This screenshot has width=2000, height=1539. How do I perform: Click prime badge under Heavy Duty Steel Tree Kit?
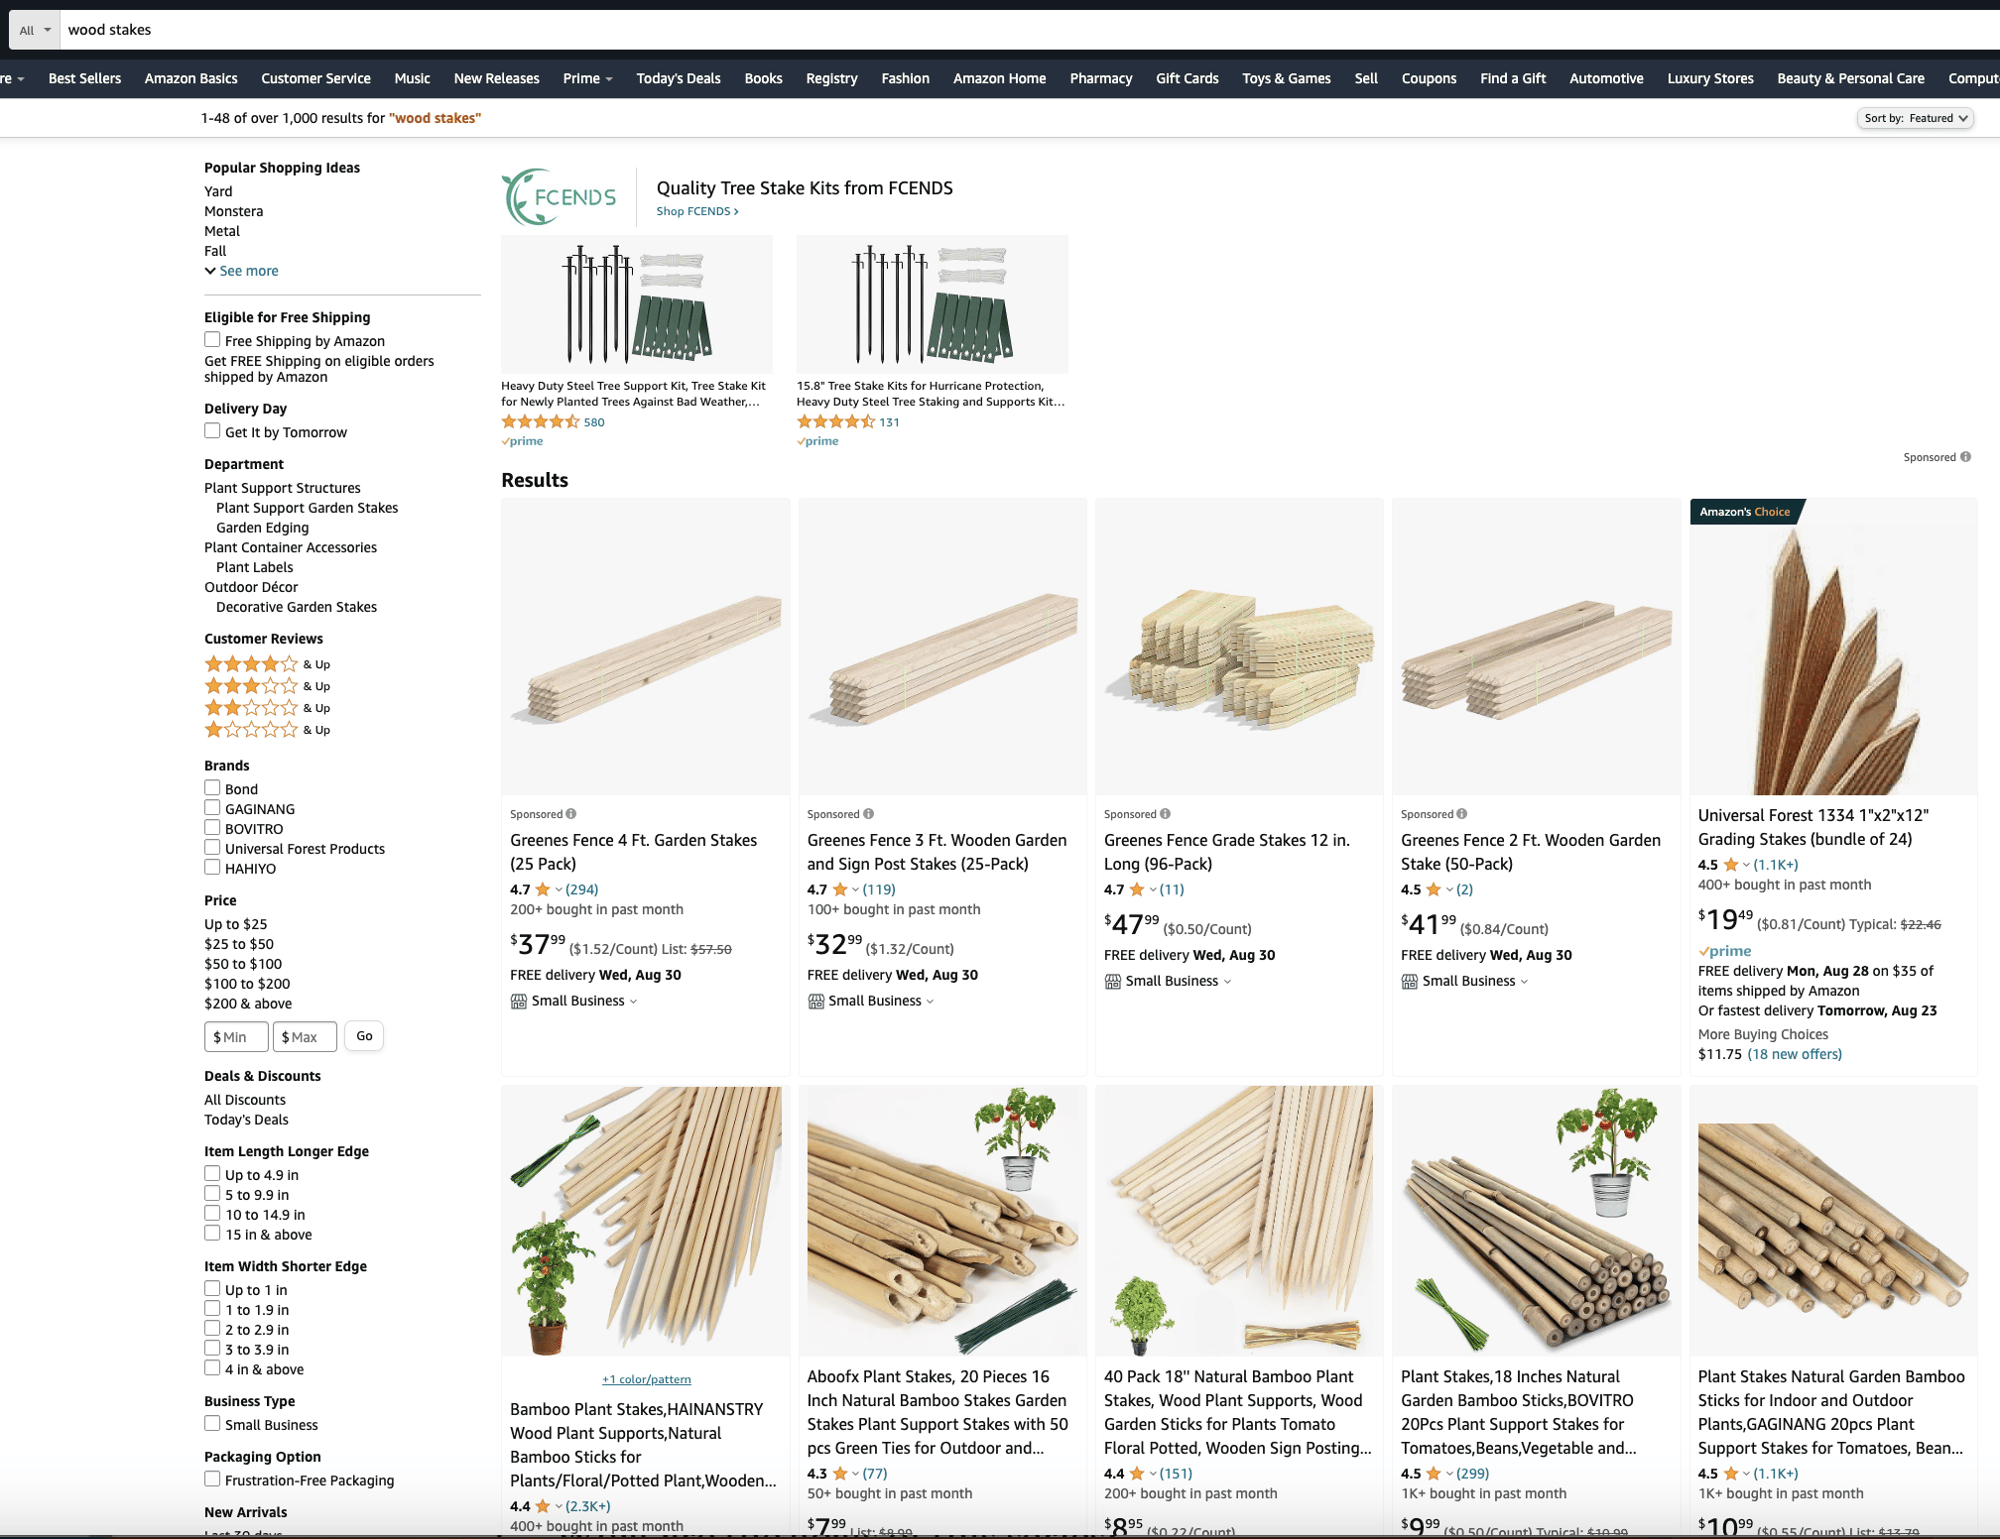pyautogui.click(x=522, y=441)
